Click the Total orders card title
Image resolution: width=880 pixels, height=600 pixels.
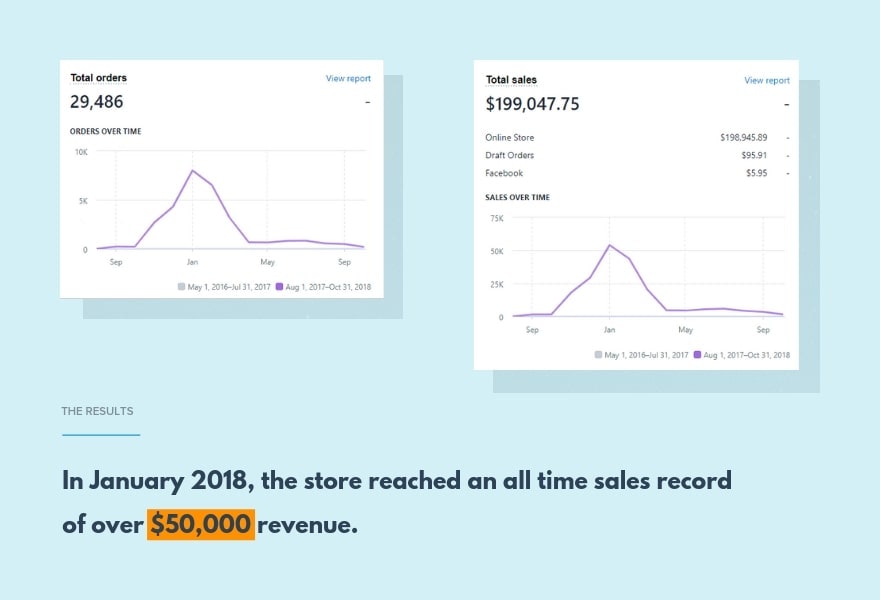pos(98,78)
